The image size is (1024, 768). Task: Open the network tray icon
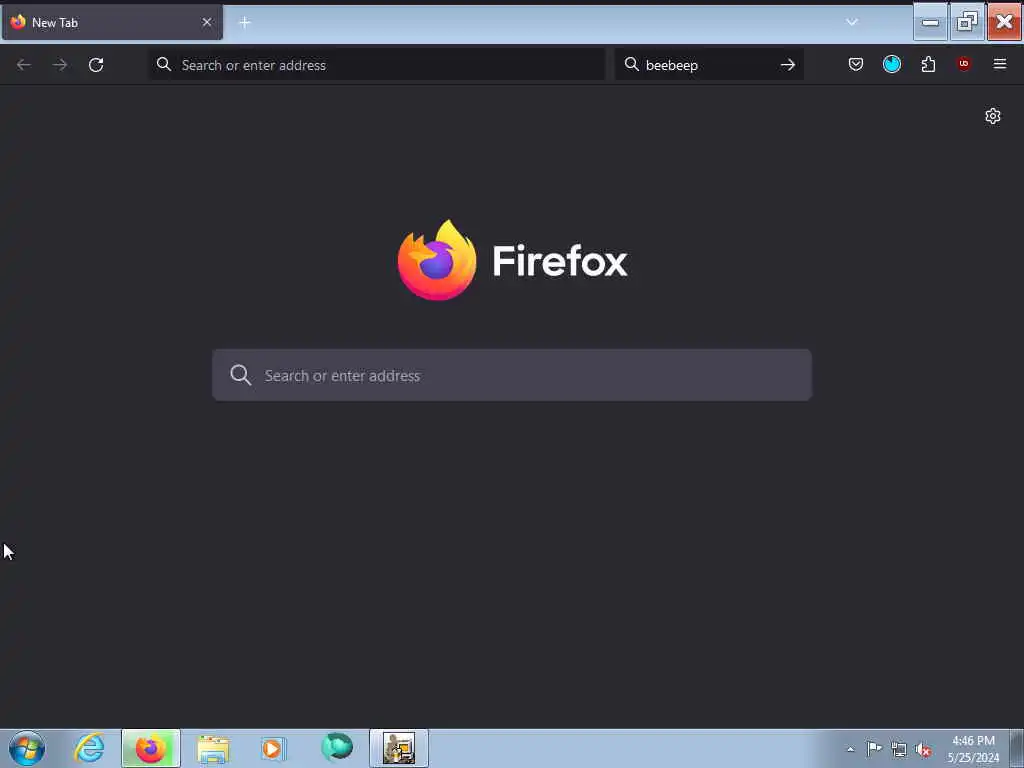coord(899,750)
